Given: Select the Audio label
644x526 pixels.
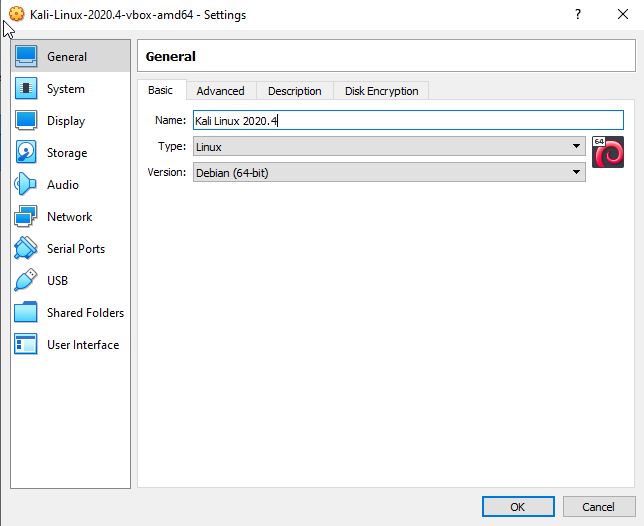Looking at the screenshot, I should (63, 185).
